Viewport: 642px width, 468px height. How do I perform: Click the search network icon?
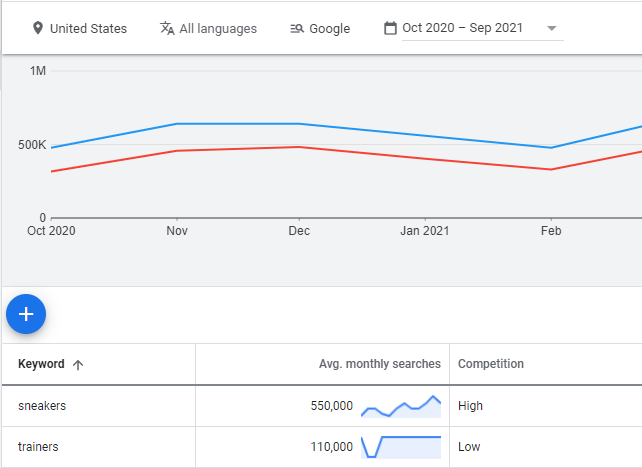point(296,28)
